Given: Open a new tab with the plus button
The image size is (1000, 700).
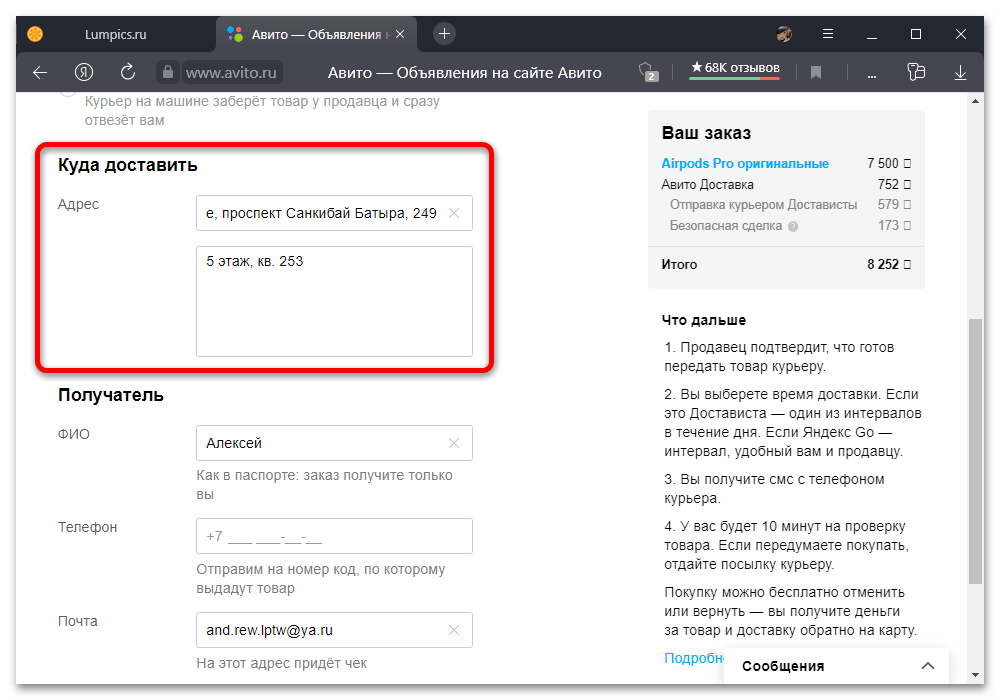Looking at the screenshot, I should tap(445, 34).
